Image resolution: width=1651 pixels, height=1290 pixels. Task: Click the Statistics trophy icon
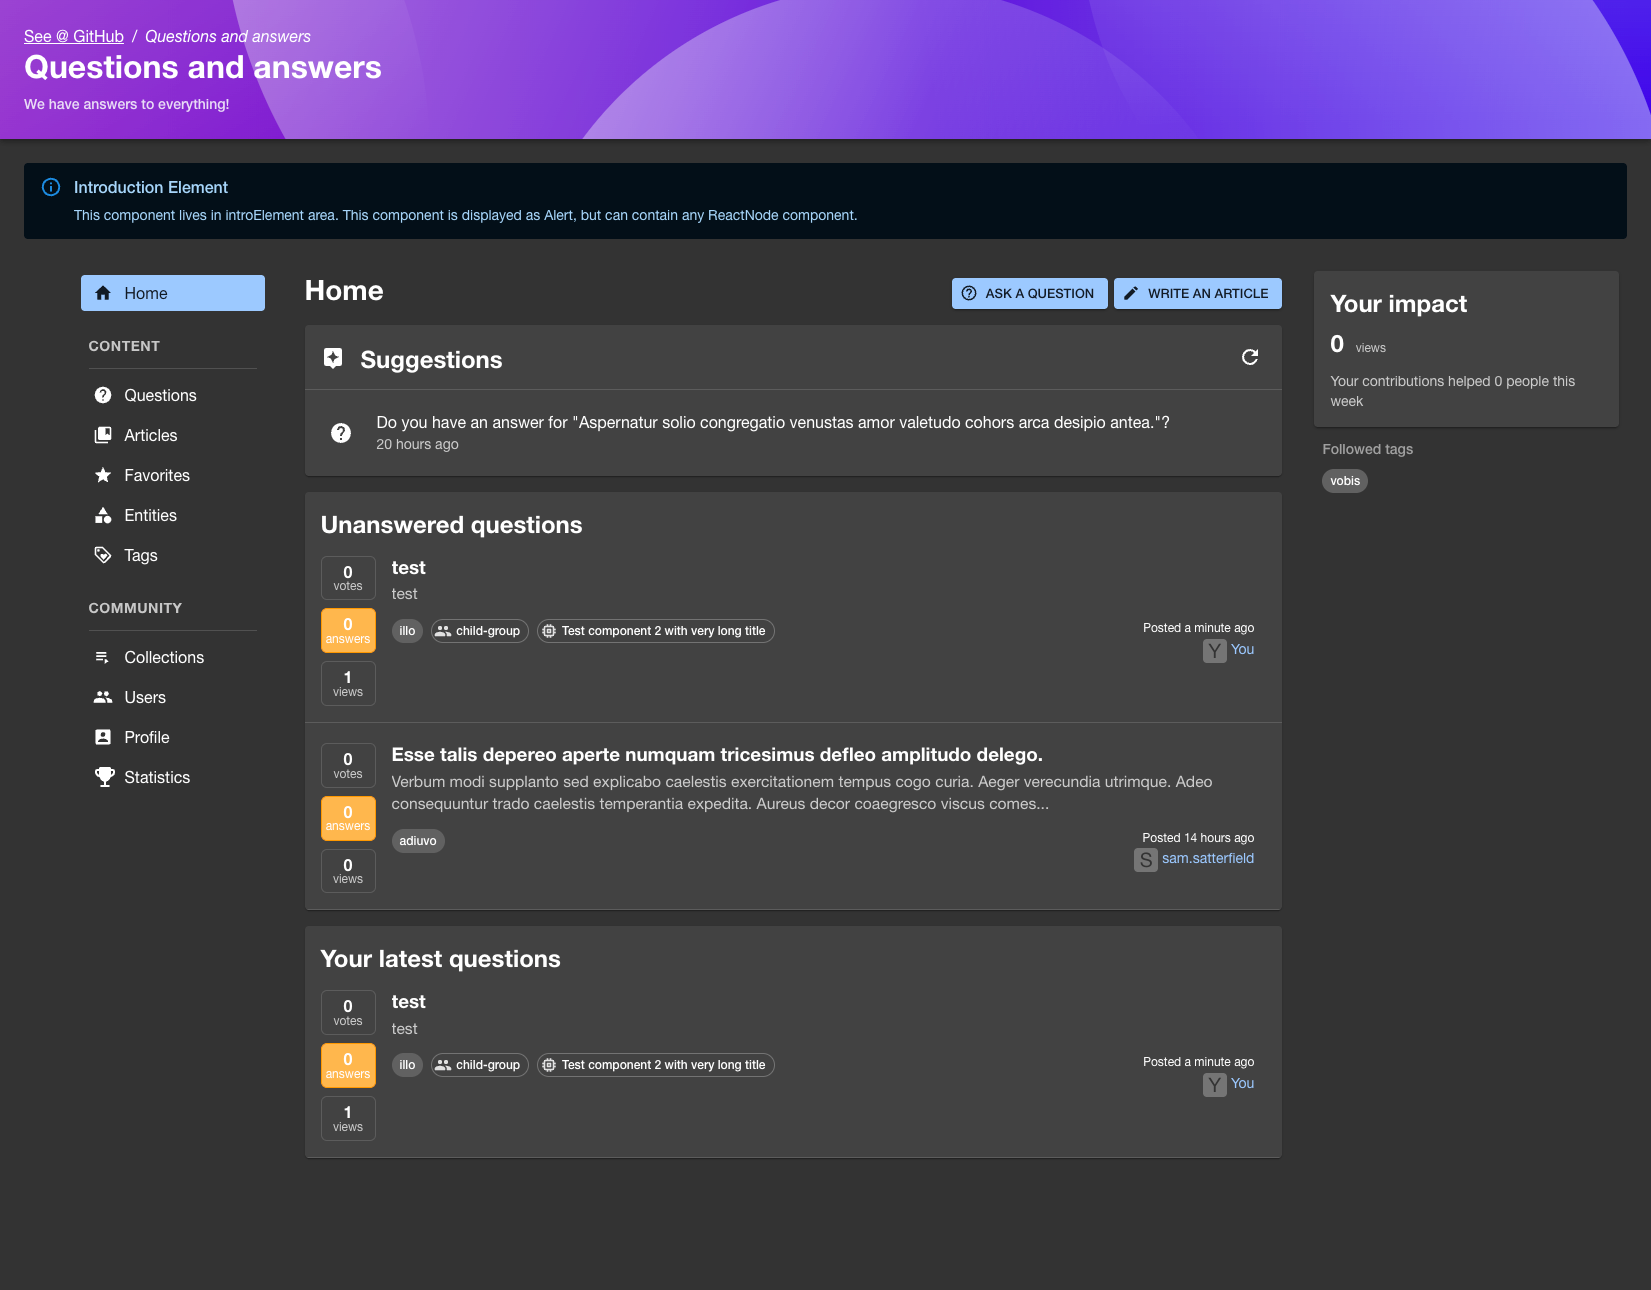click(x=104, y=777)
